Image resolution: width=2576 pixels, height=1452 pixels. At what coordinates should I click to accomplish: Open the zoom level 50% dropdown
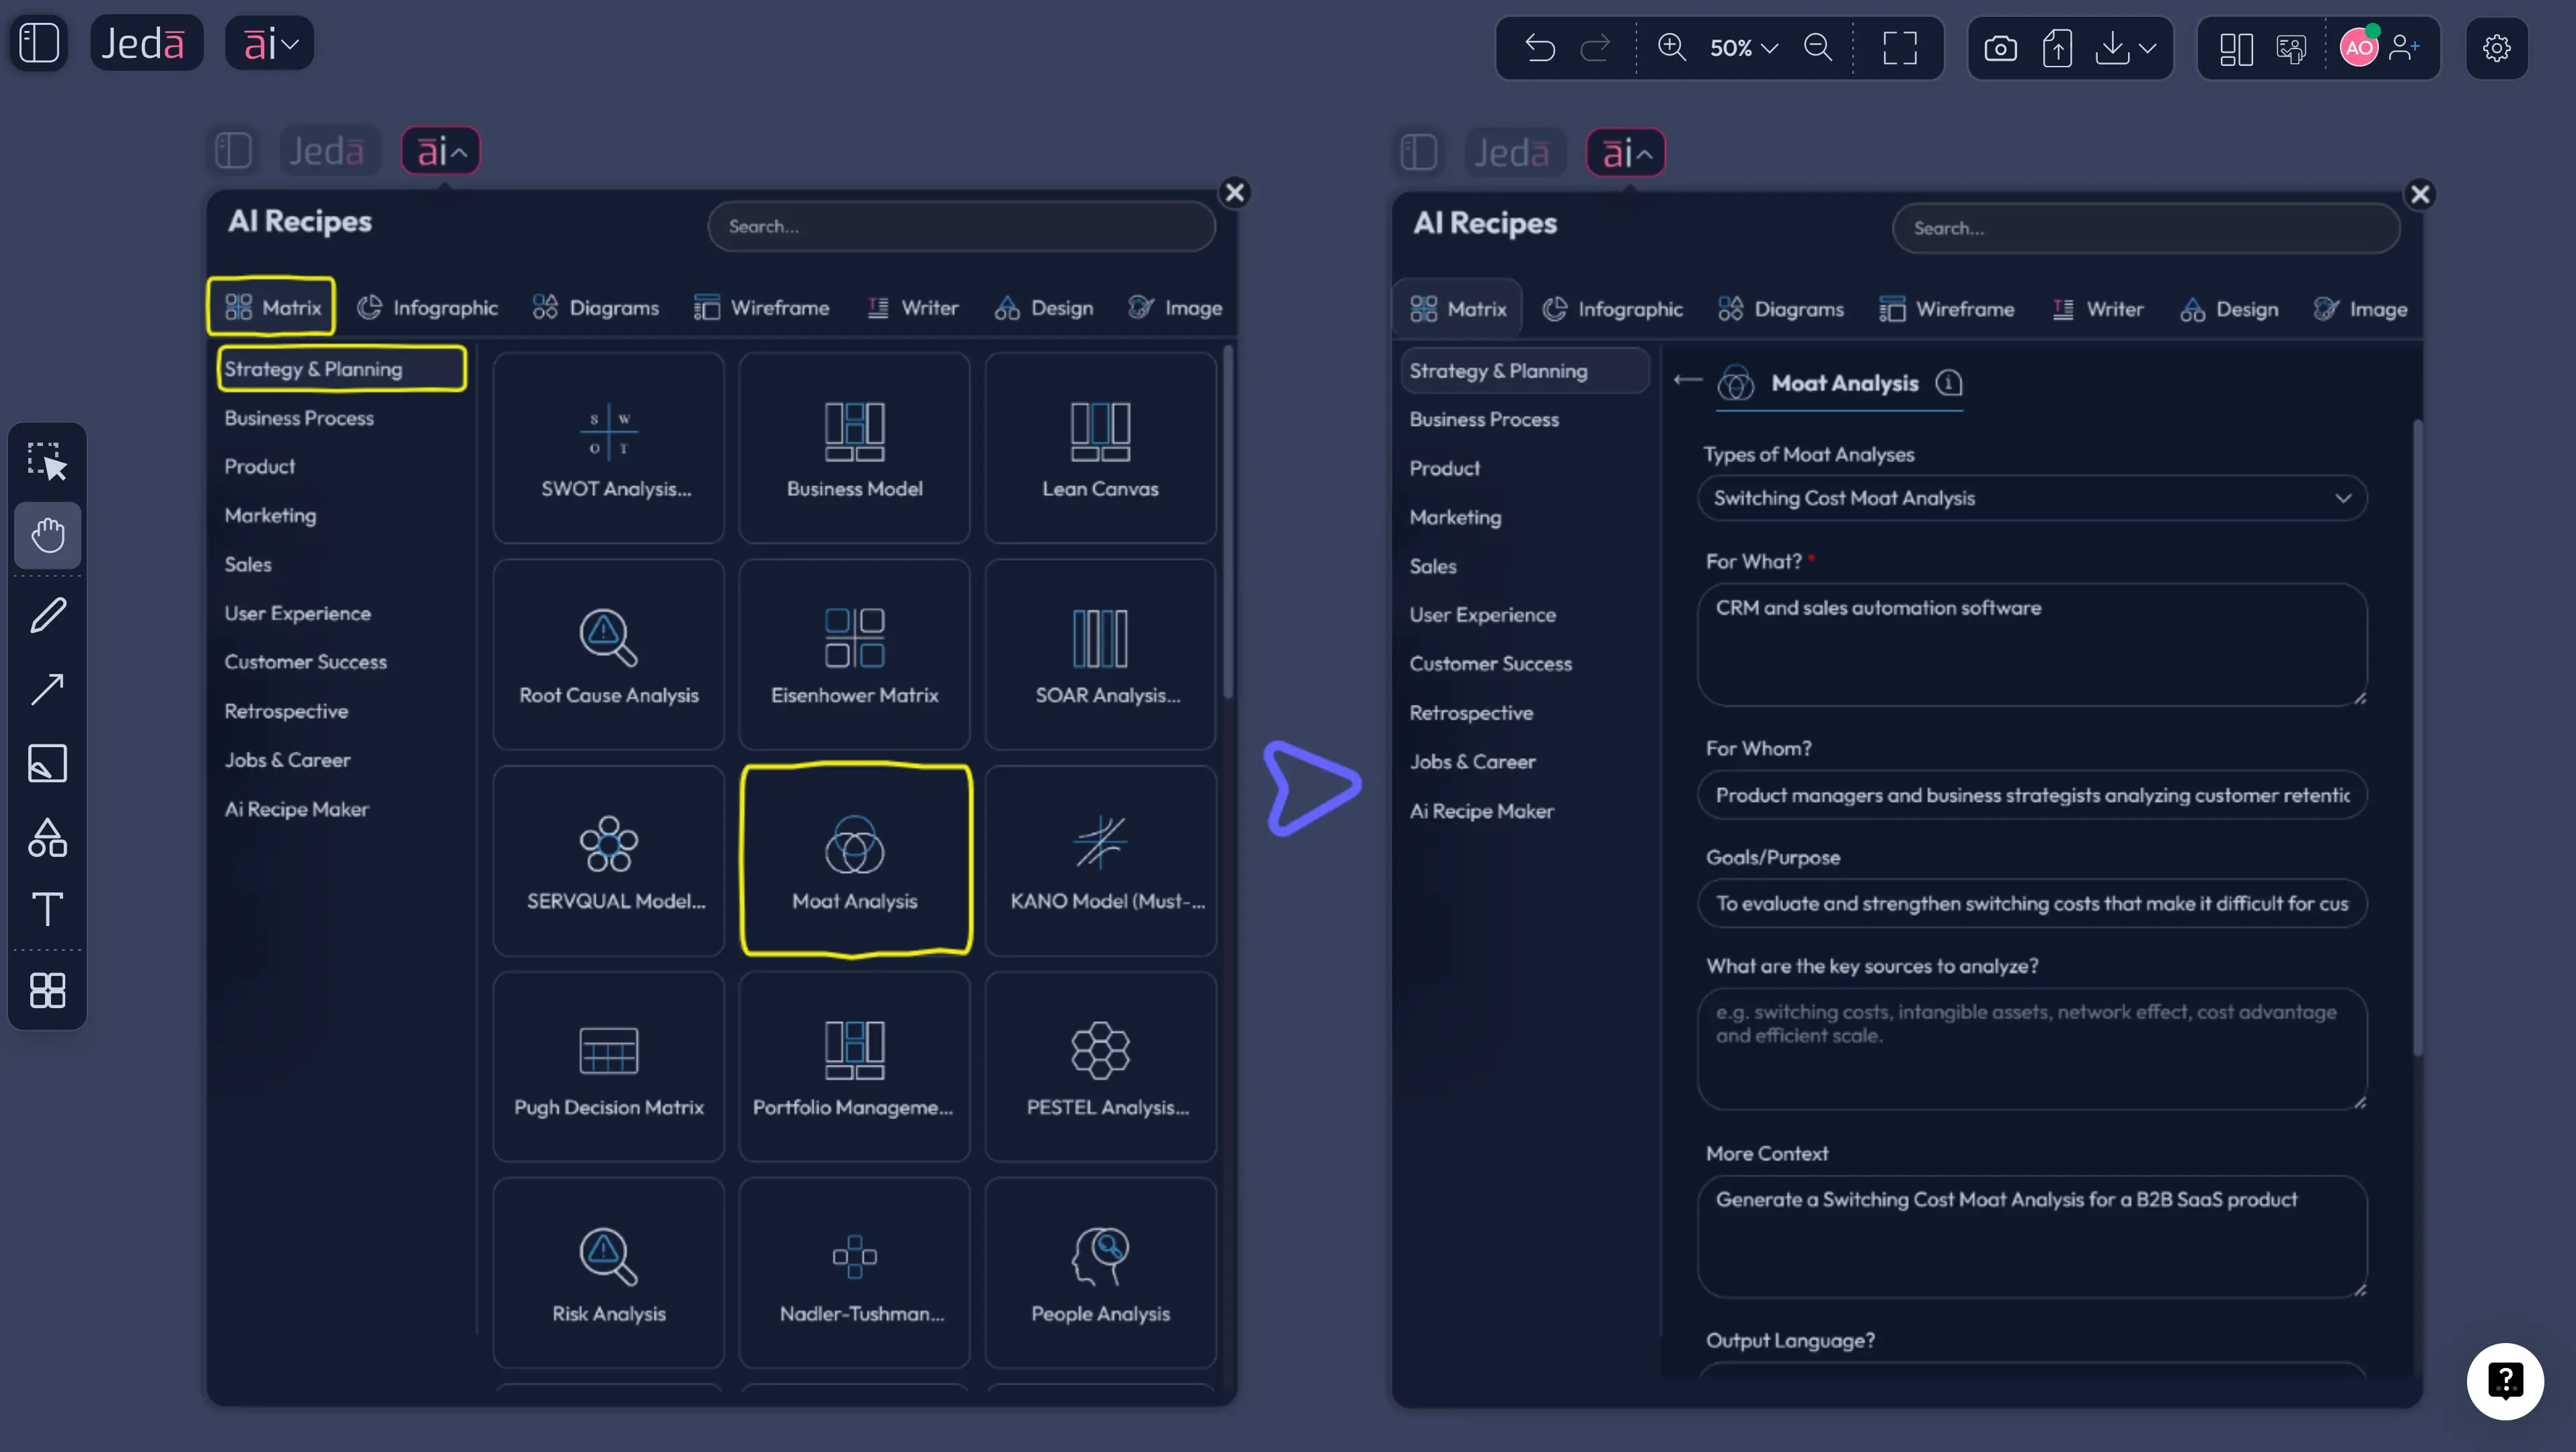[x=1743, y=48]
